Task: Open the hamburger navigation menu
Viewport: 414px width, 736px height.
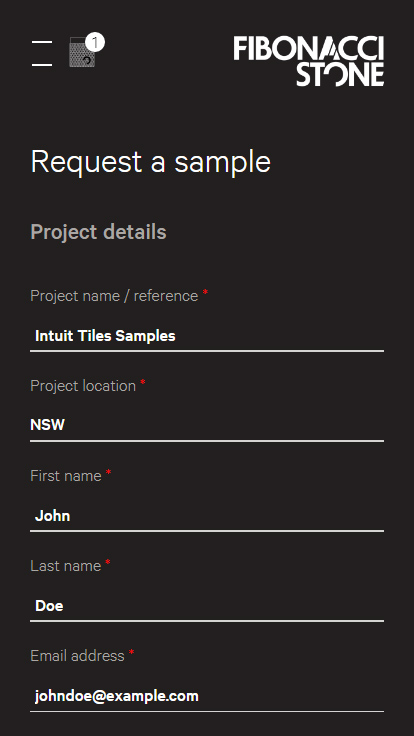Action: tap(42, 53)
